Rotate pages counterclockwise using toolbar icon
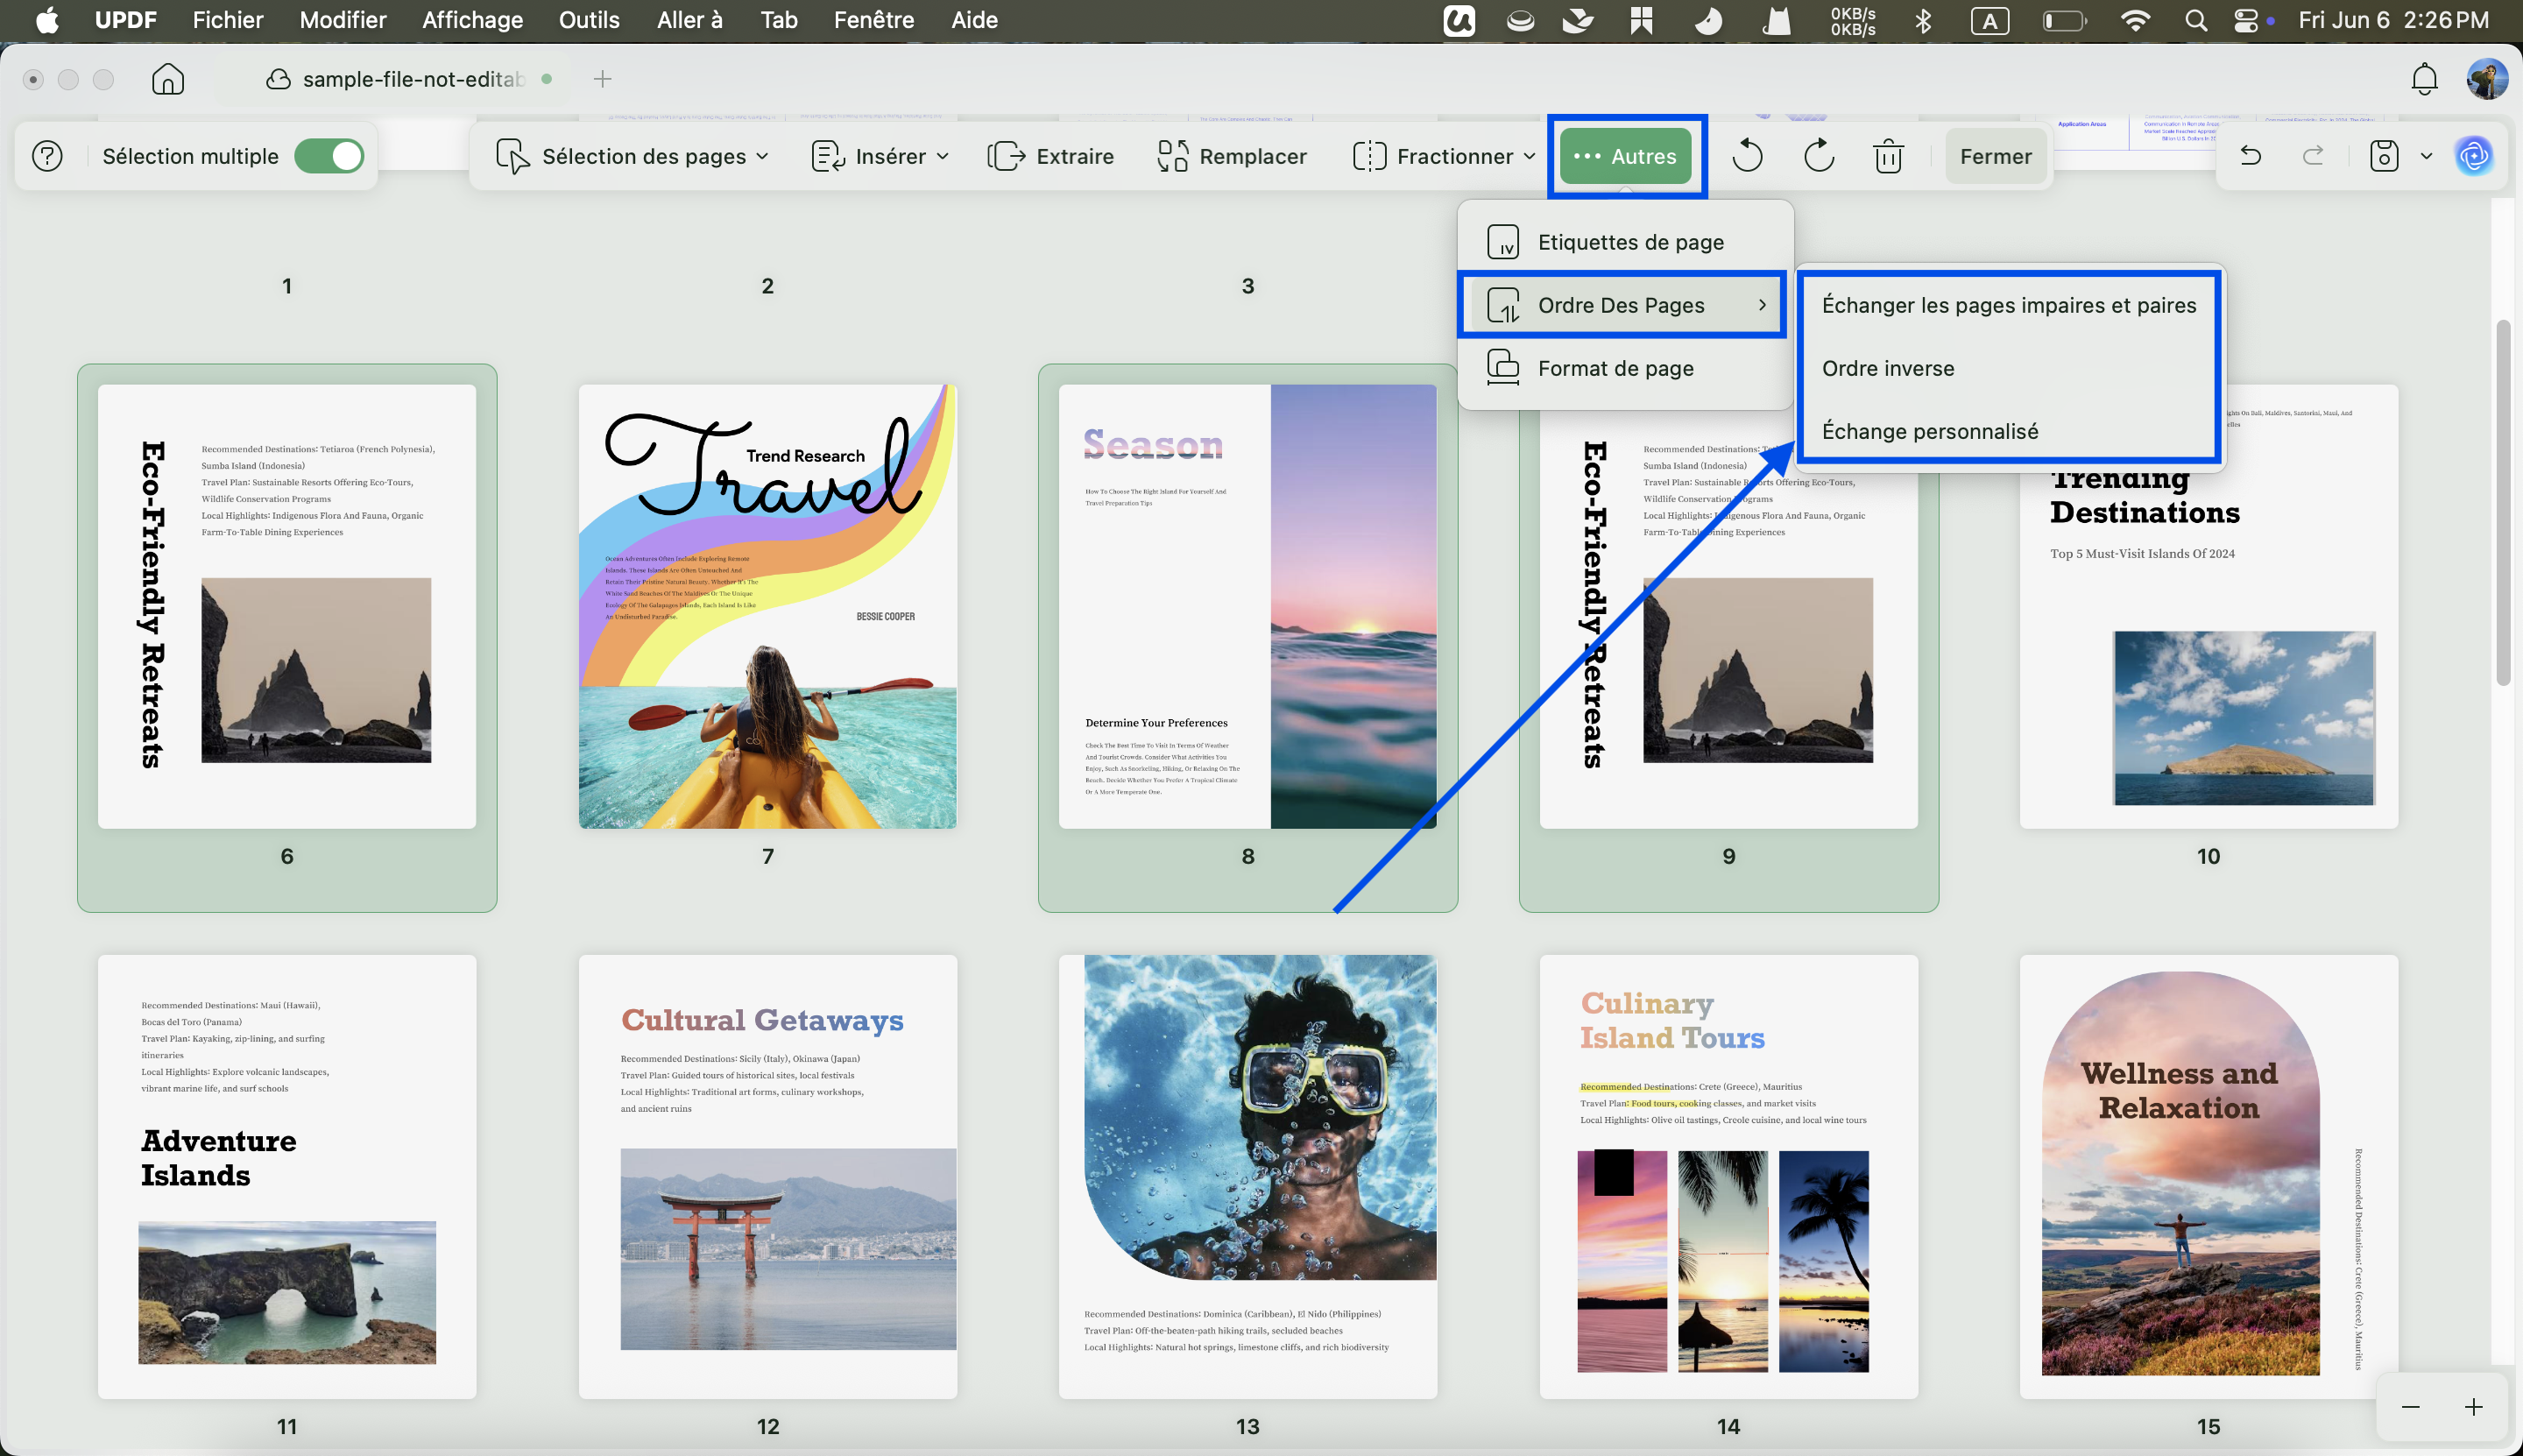This screenshot has height=1456, width=2523. [x=1747, y=156]
